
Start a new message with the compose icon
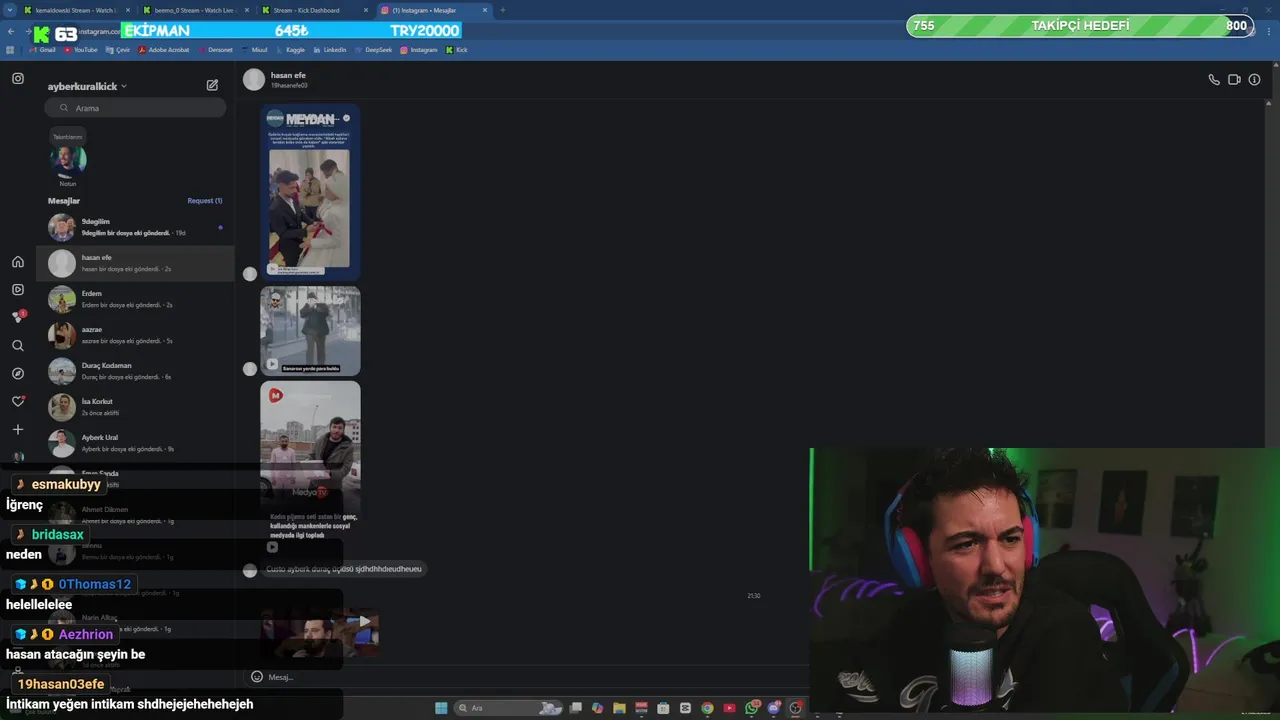(x=212, y=85)
